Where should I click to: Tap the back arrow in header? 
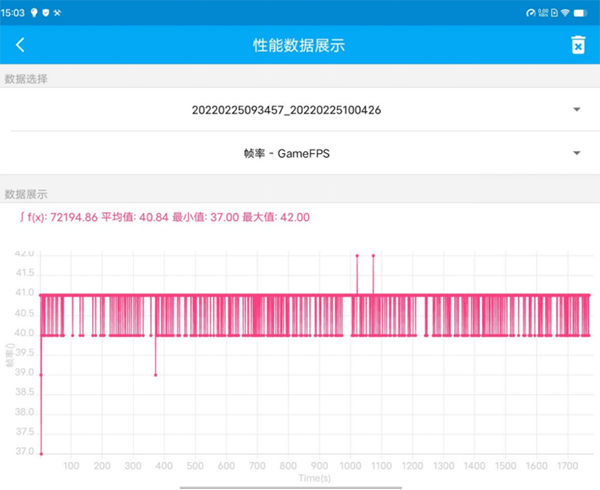tap(20, 45)
